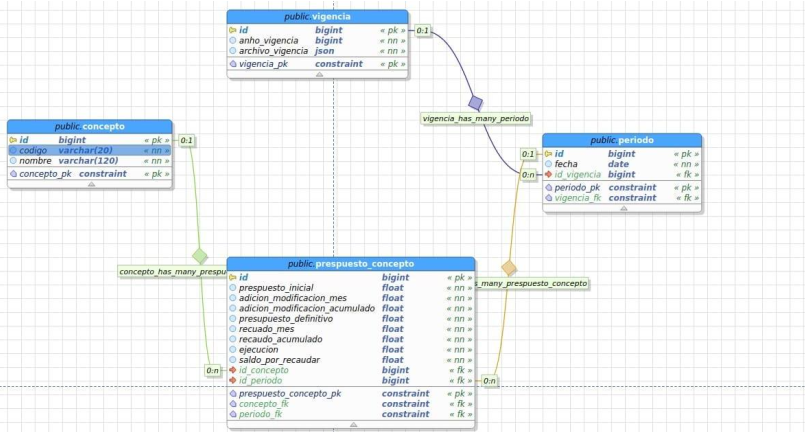Screen dimensions: 805x432
Task: Click the primary key icon of concepto id
Action: (x=13, y=140)
